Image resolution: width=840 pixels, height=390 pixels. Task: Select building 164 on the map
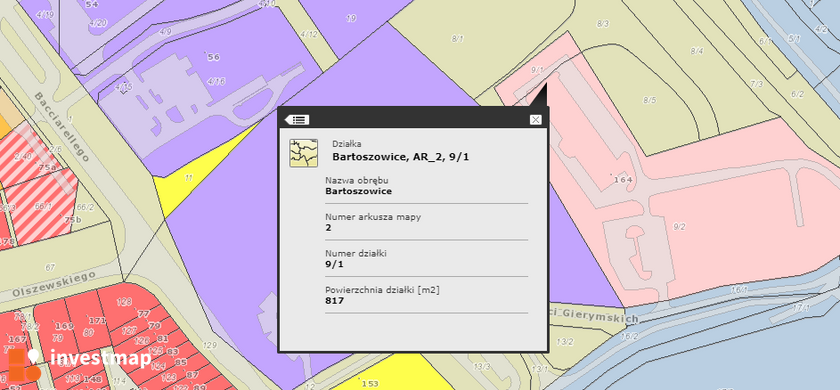tap(622, 179)
